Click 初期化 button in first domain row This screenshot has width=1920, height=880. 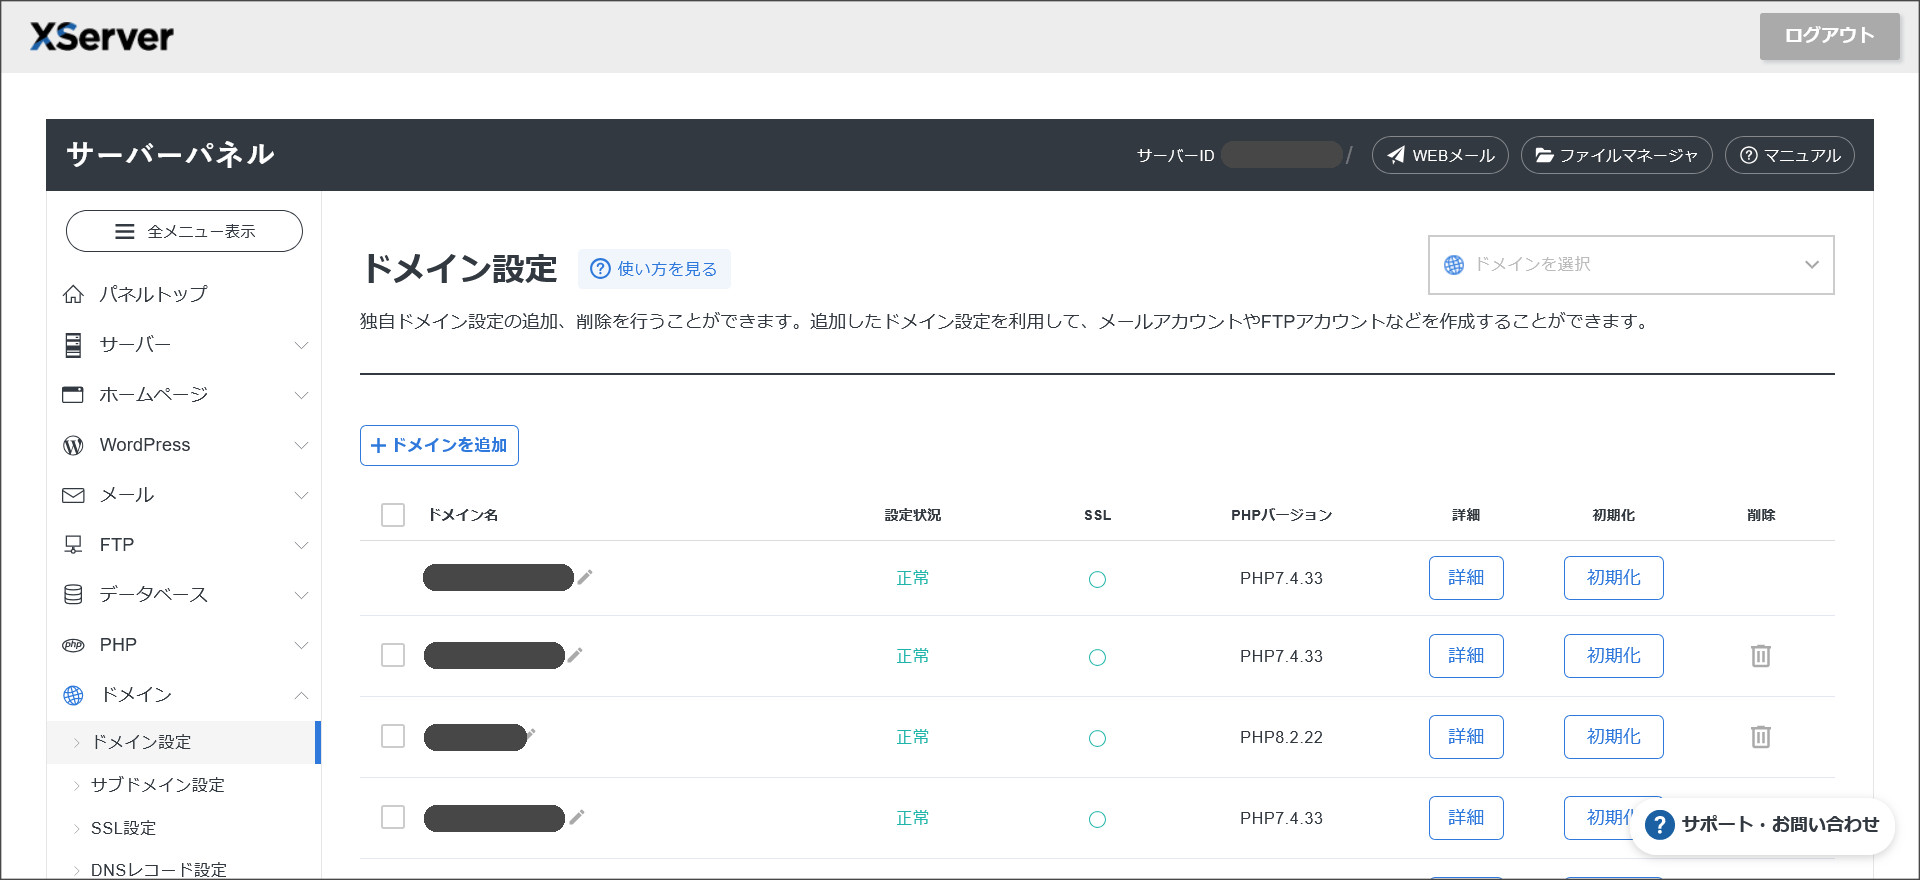[x=1613, y=578]
